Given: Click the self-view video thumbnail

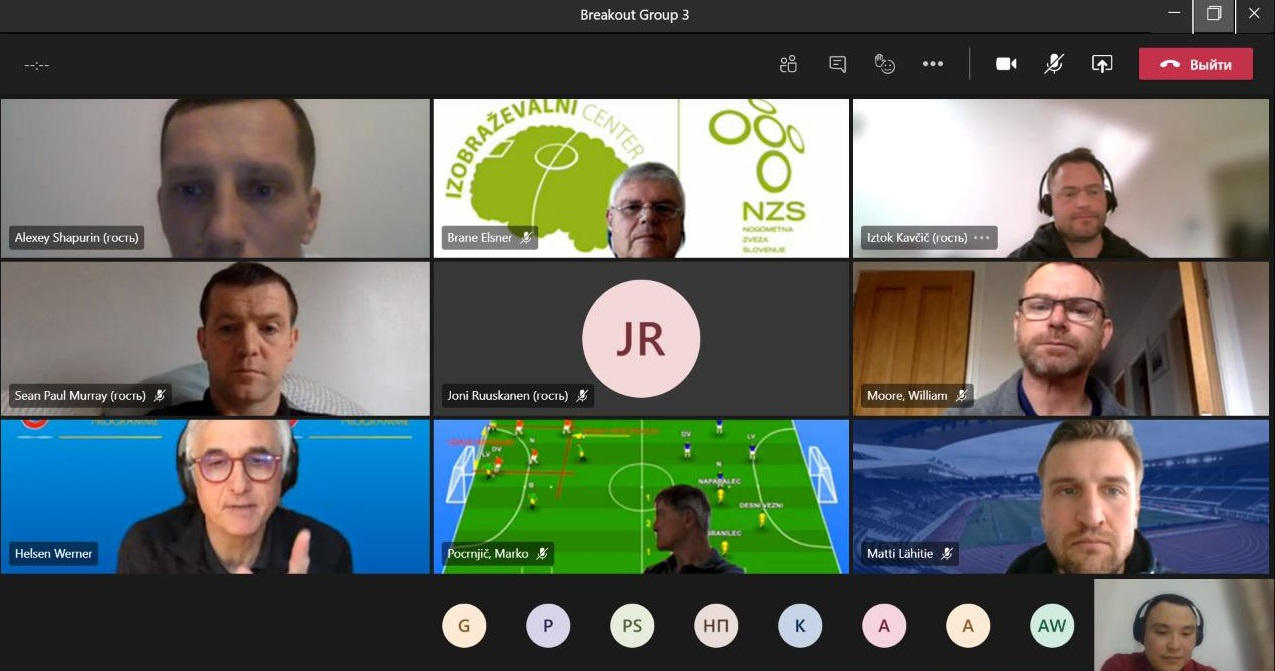Looking at the screenshot, I should pyautogui.click(x=1184, y=625).
